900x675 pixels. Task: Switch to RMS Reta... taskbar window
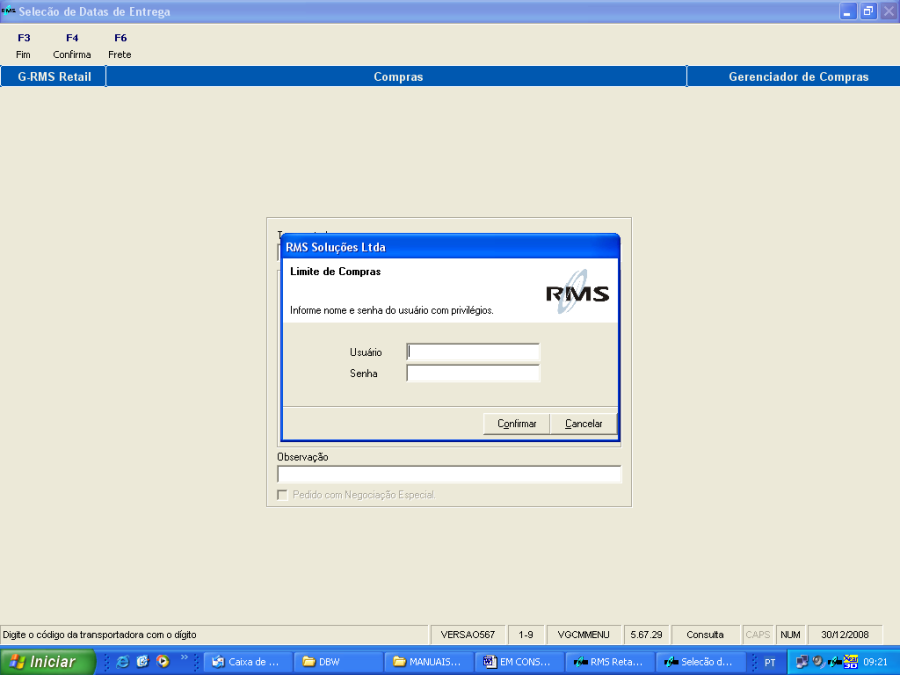pyautogui.click(x=609, y=662)
